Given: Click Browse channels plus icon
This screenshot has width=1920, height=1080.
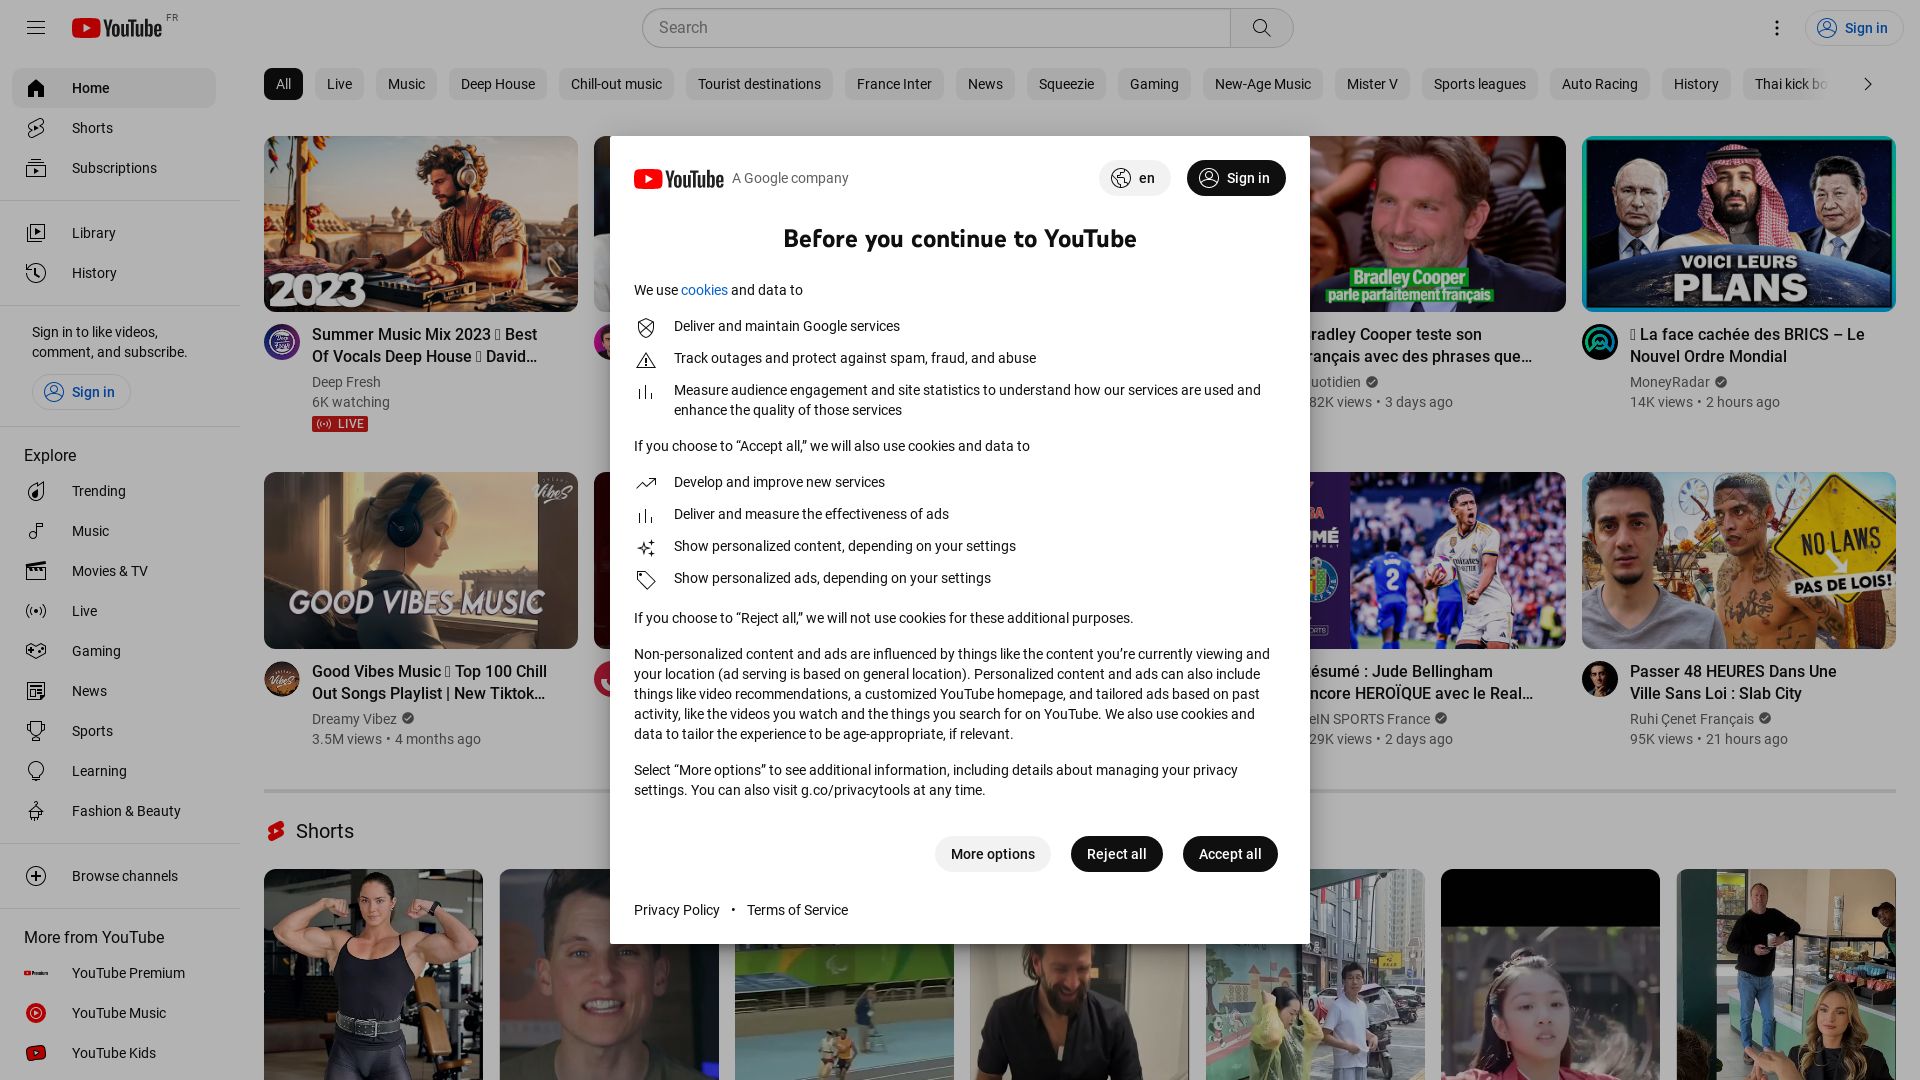Looking at the screenshot, I should click(x=36, y=876).
